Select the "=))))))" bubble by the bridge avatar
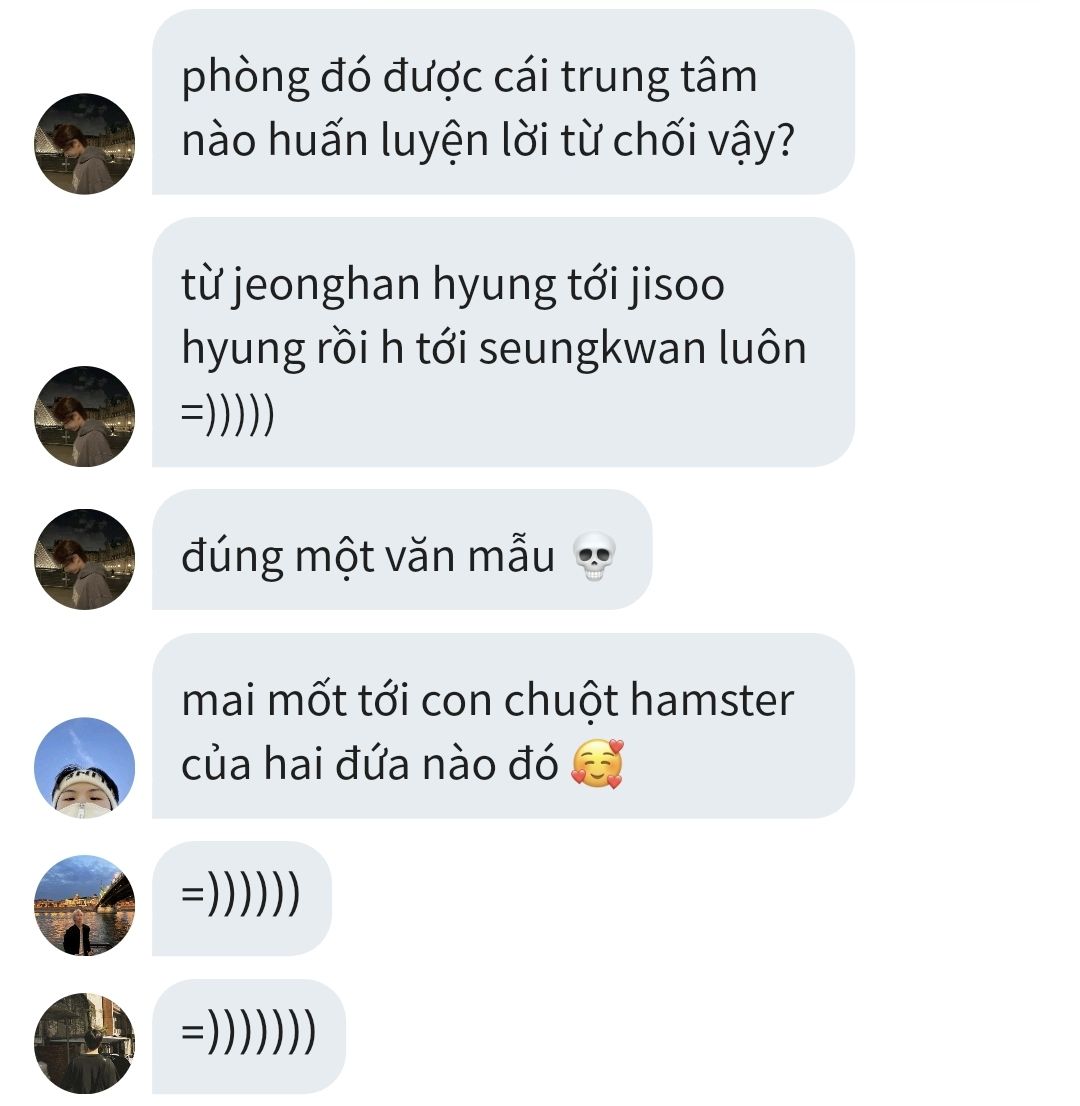This screenshot has width=1080, height=1106. (242, 899)
